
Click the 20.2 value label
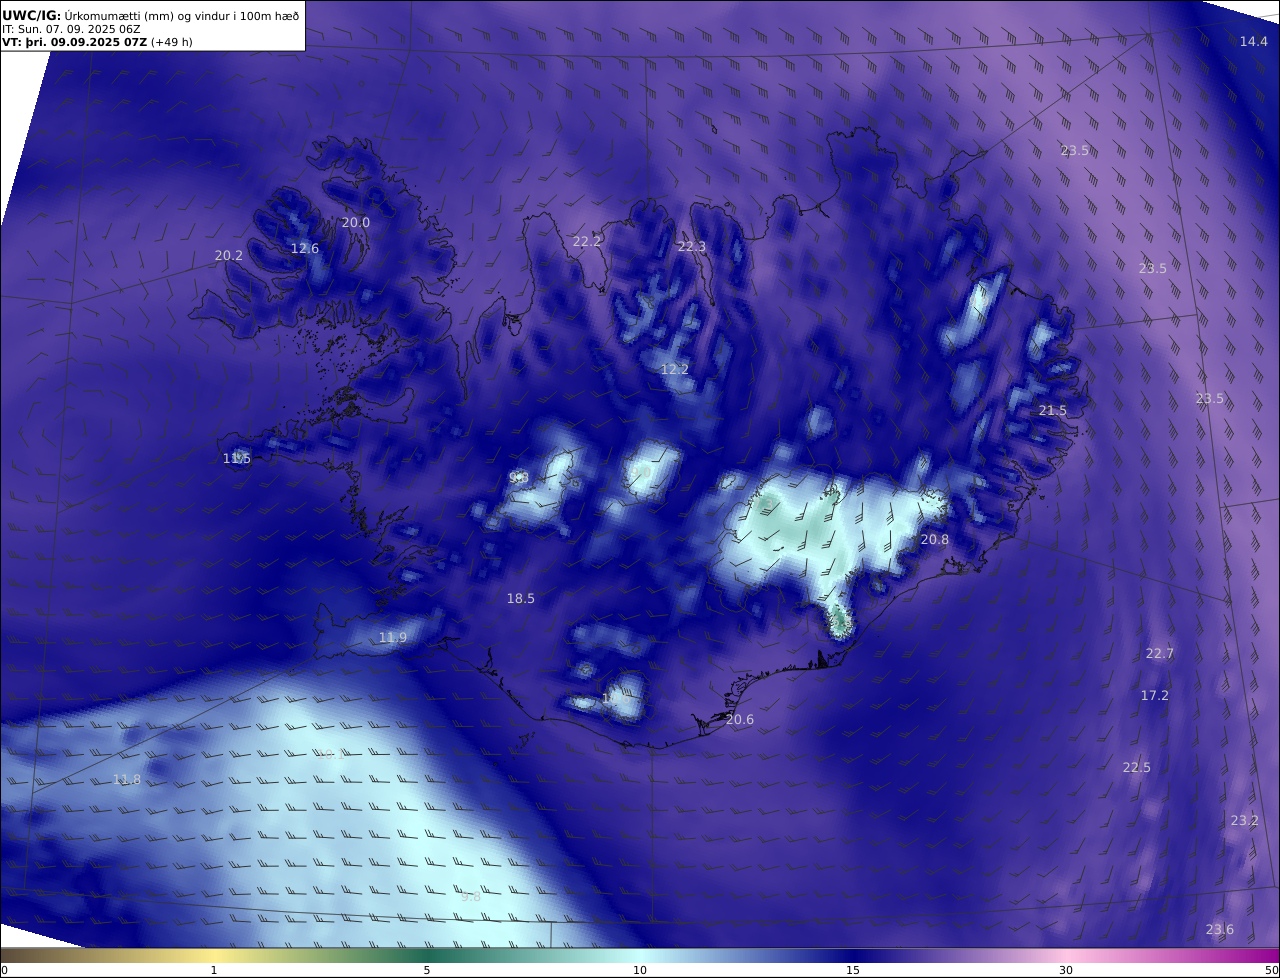229,255
